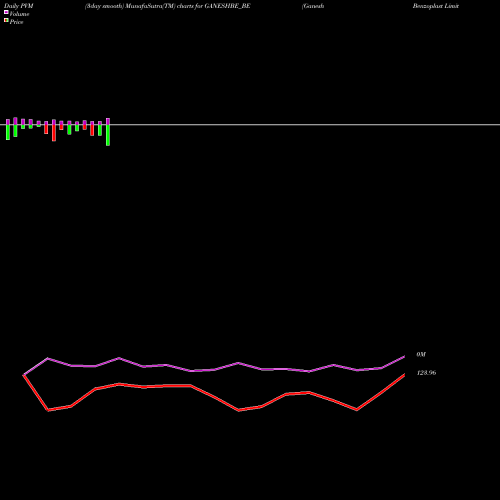Screen dimensions: 500x500
Task: Click the MunafaSutra chart title for GANESHBE_BE
Action: coord(168,6)
